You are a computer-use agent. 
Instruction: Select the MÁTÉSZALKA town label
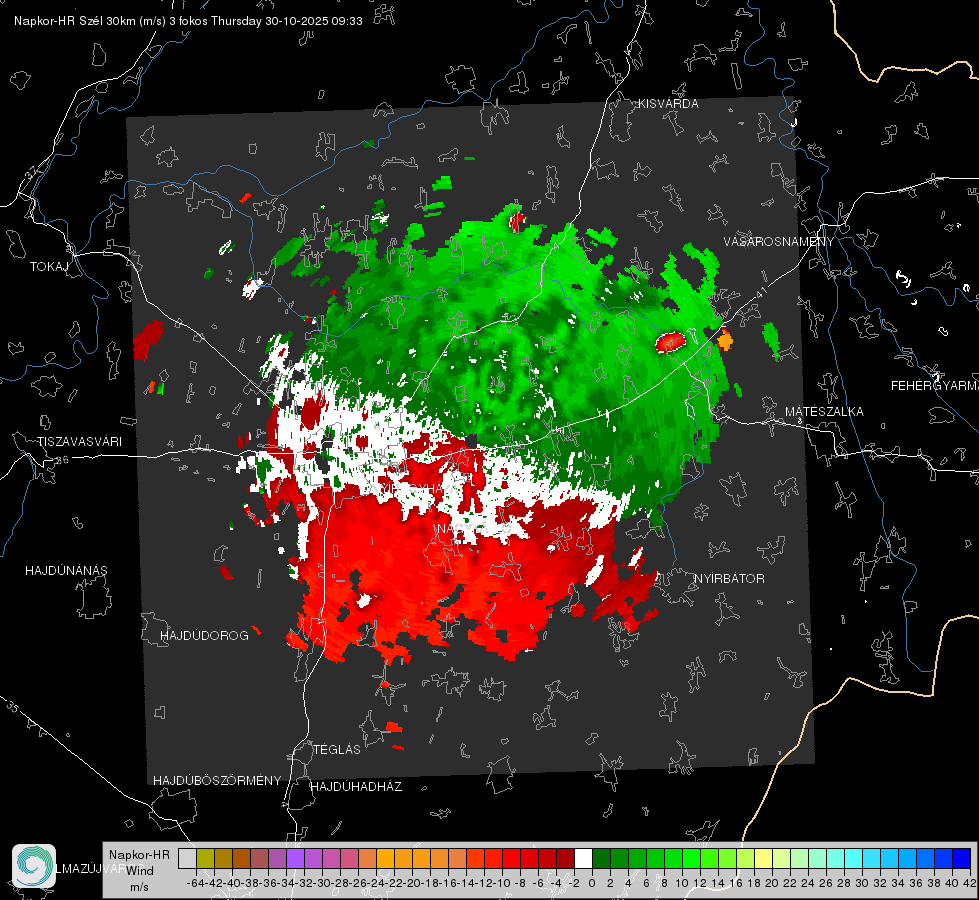coord(824,412)
